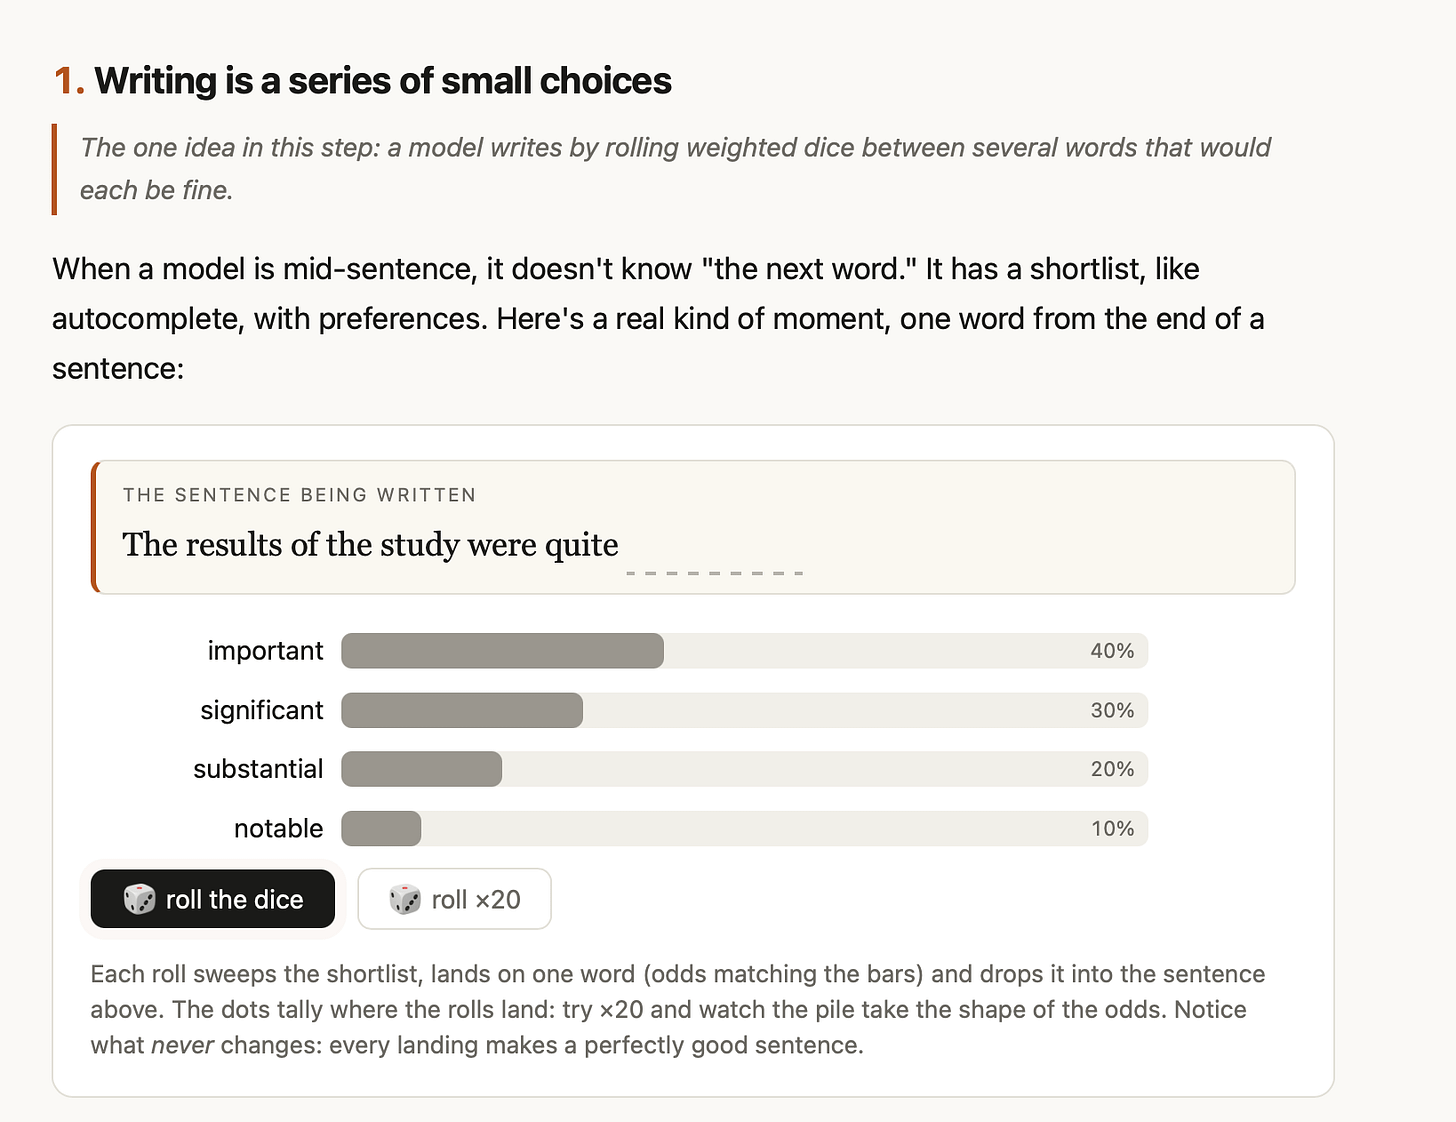Click the sentence 'The results of the study were quite'
1456x1122 pixels.
pyautogui.click(x=370, y=544)
